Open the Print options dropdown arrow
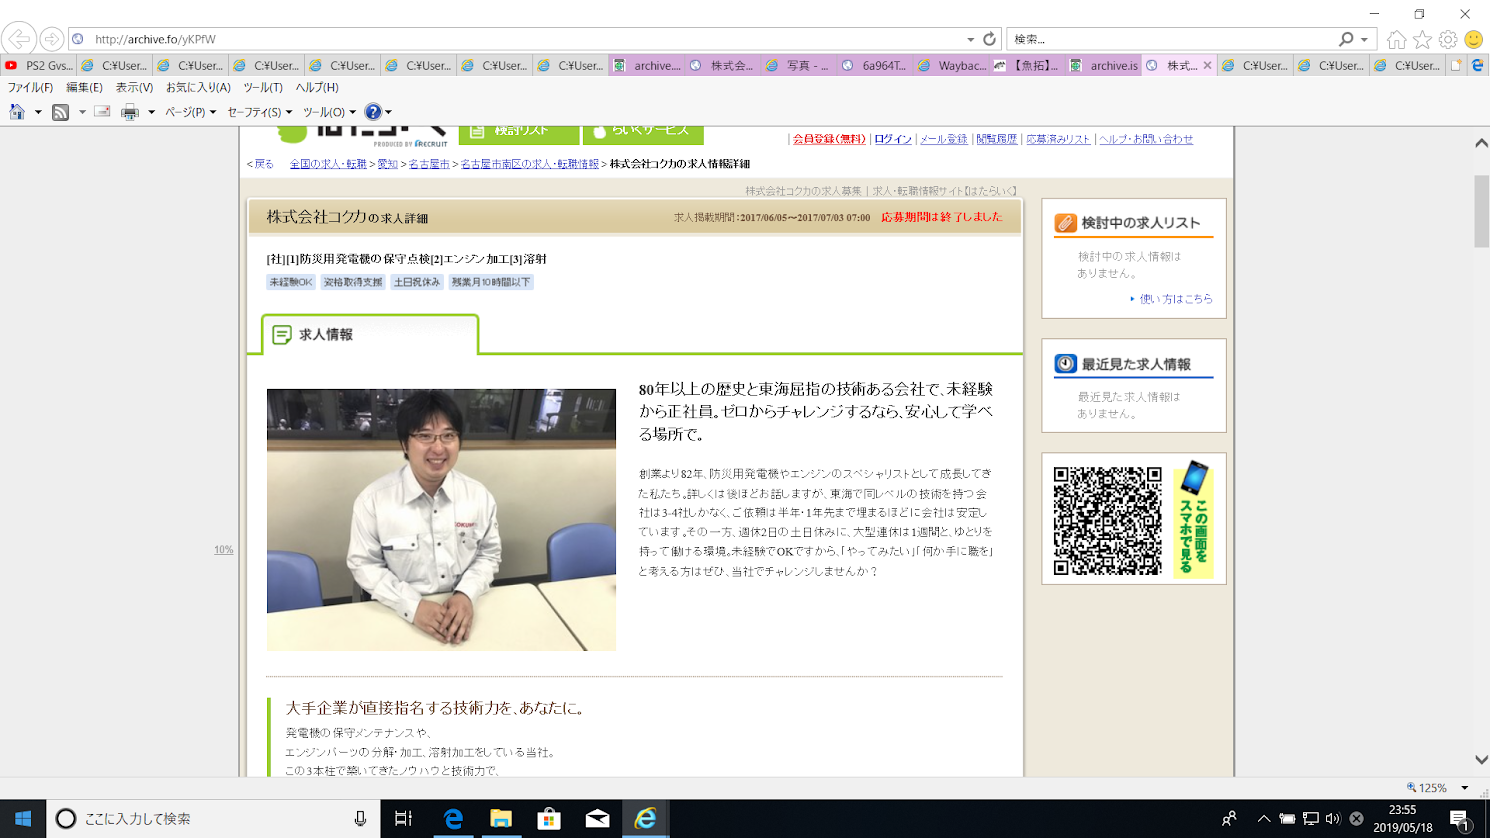Screen dimensions: 1490x838 click(151, 112)
